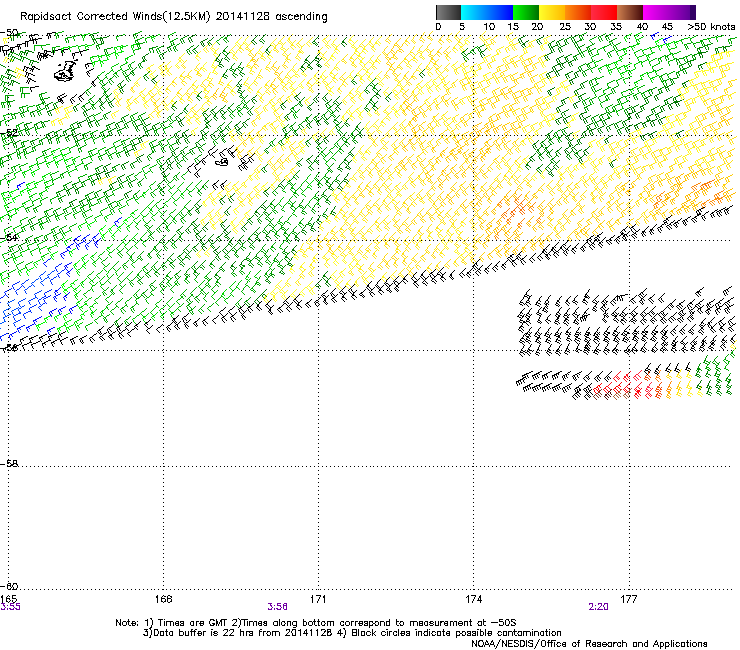The height and width of the screenshot is (650, 740).
Task: Click the blue wind barbs near 165E 55S
Action: pyautogui.click(x=33, y=302)
